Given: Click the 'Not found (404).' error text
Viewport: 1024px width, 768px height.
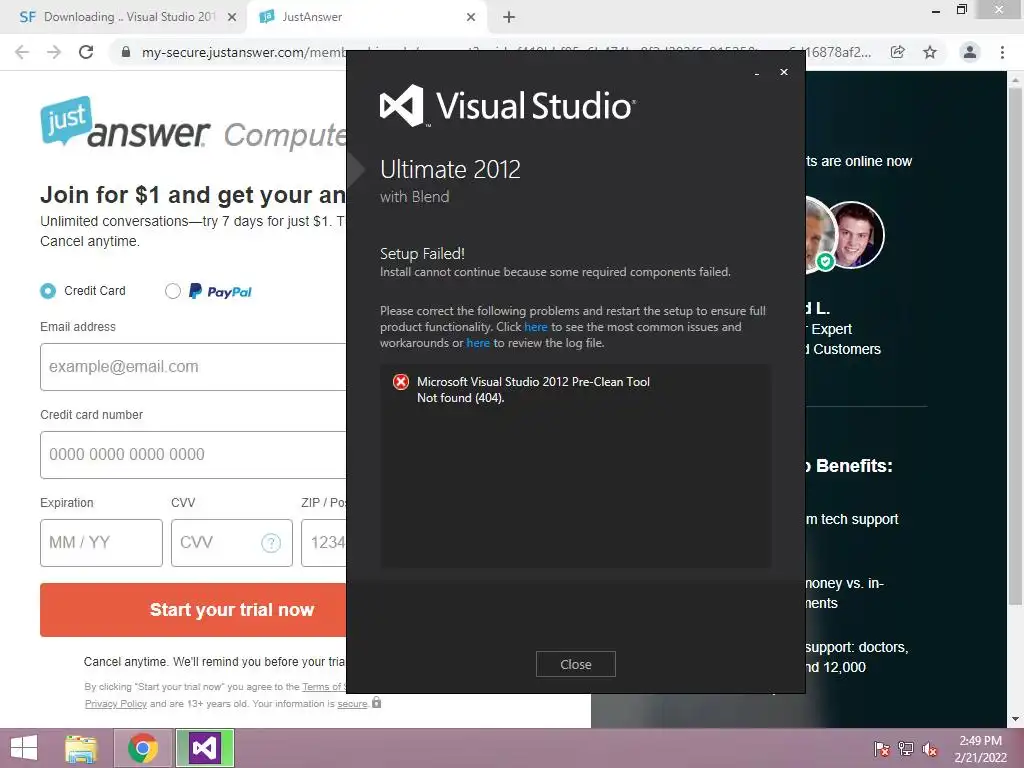Looking at the screenshot, I should 461,398.
